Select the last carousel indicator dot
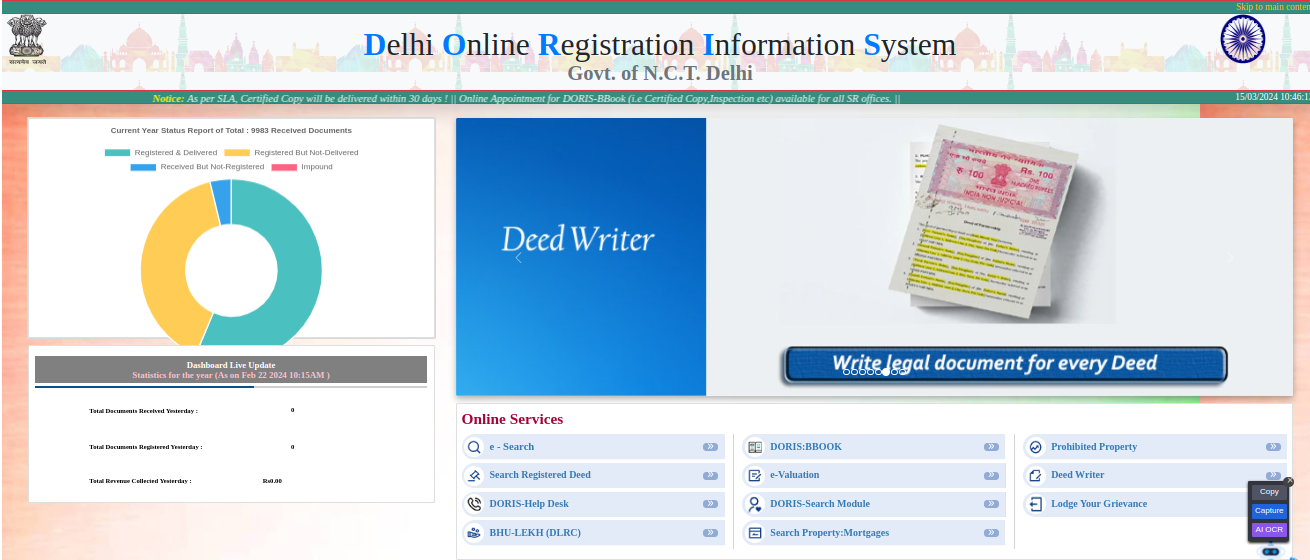The height and width of the screenshot is (560, 1310). pyautogui.click(x=903, y=372)
